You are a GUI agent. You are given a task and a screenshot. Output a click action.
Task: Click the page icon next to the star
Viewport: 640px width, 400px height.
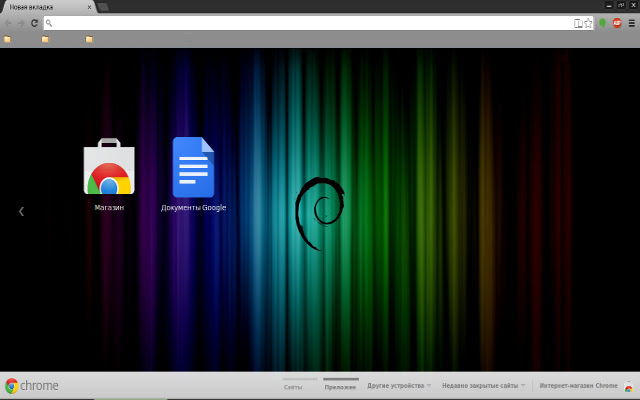tap(578, 23)
